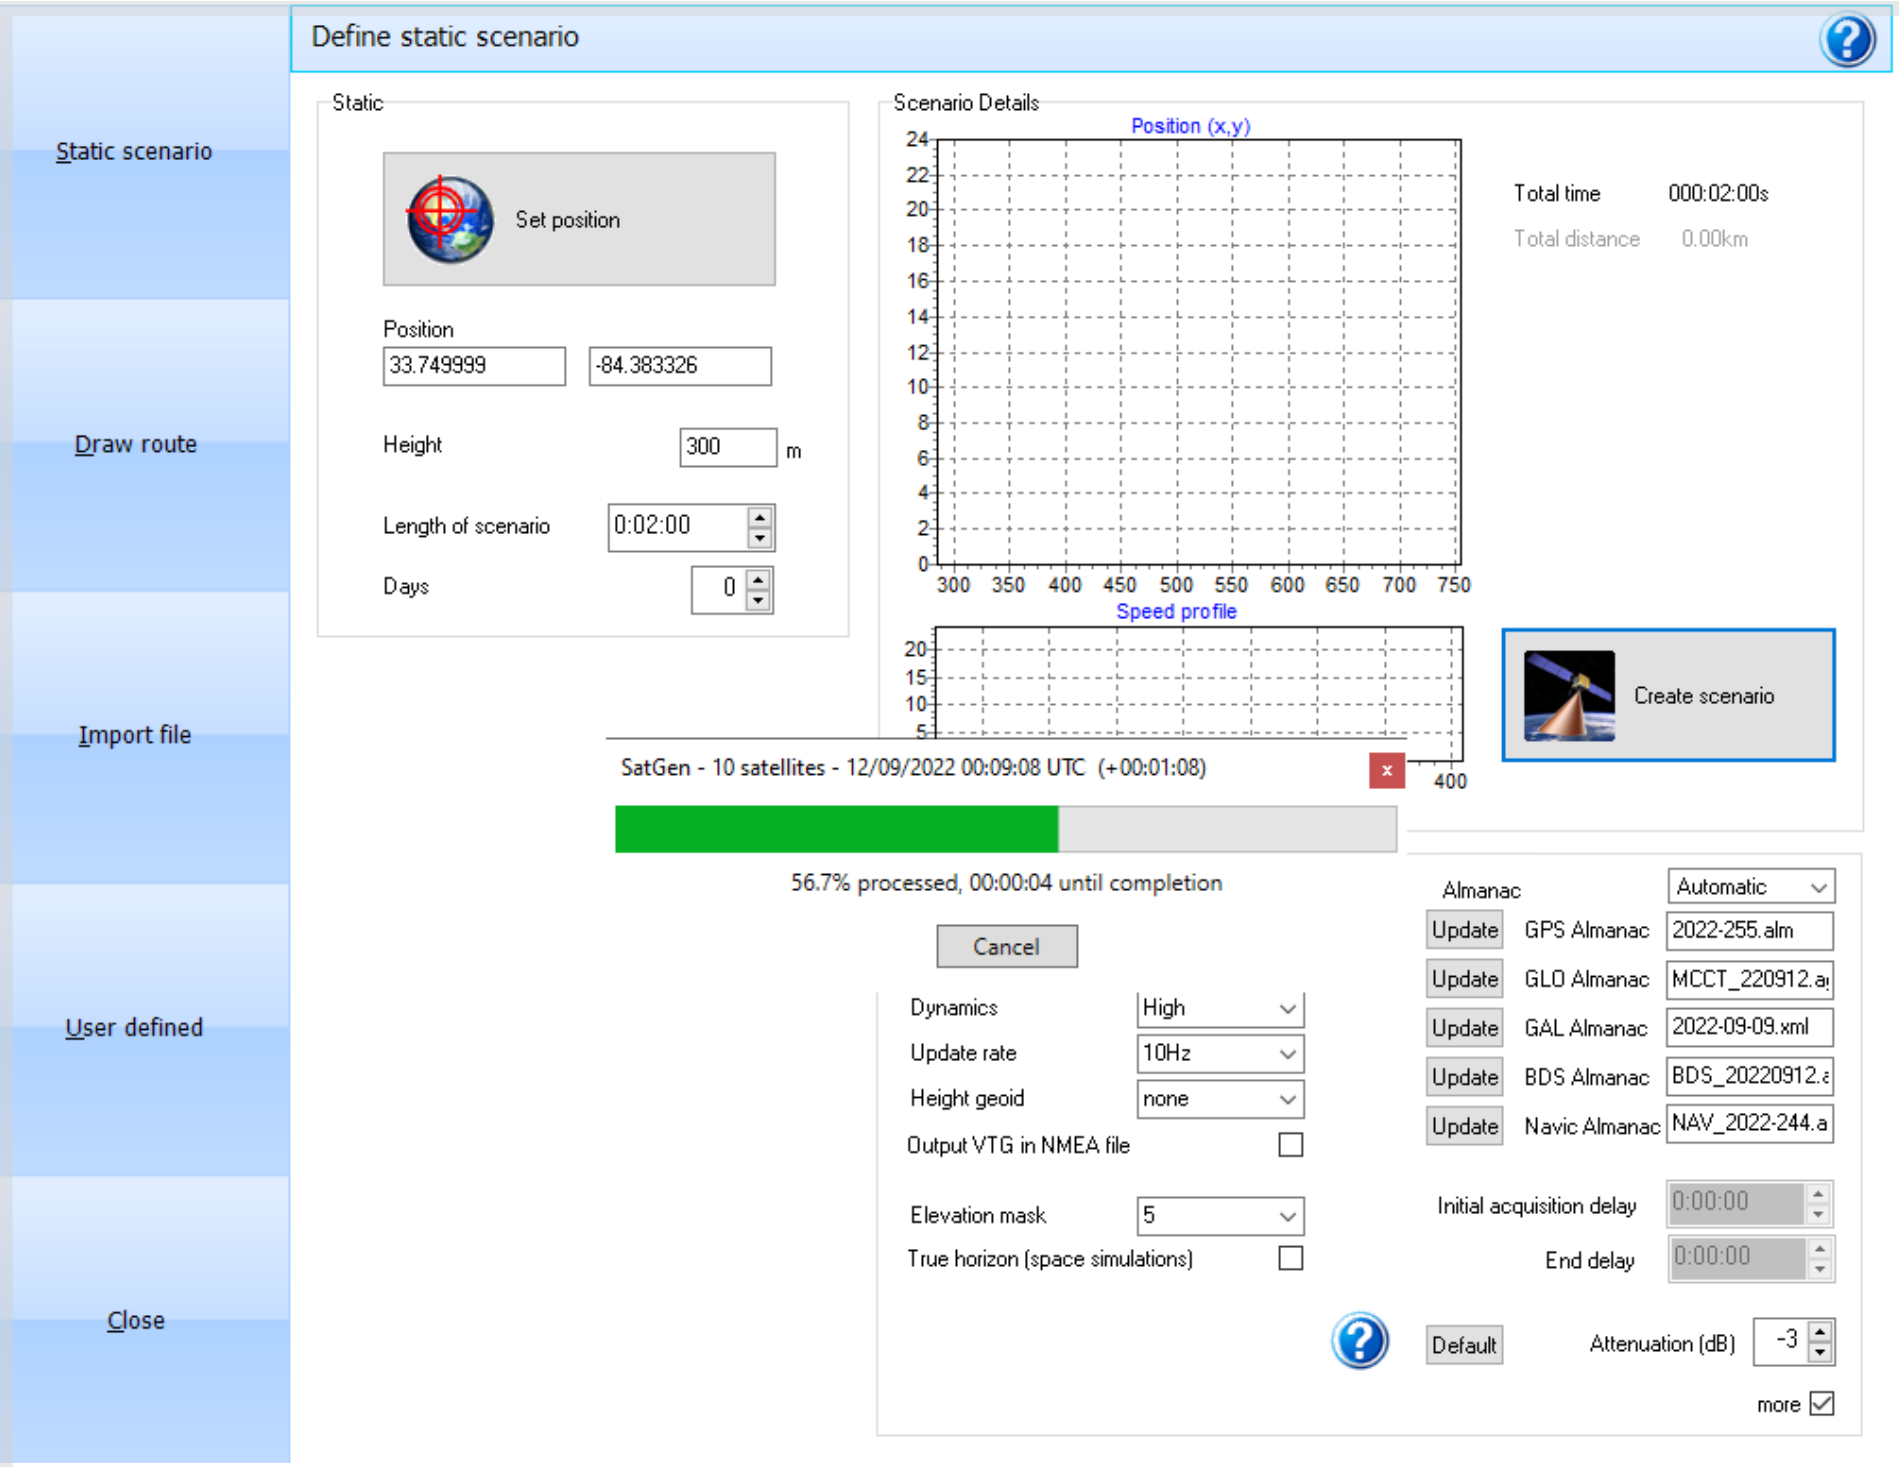
Task: Increase Days with the up arrow
Action: [759, 579]
